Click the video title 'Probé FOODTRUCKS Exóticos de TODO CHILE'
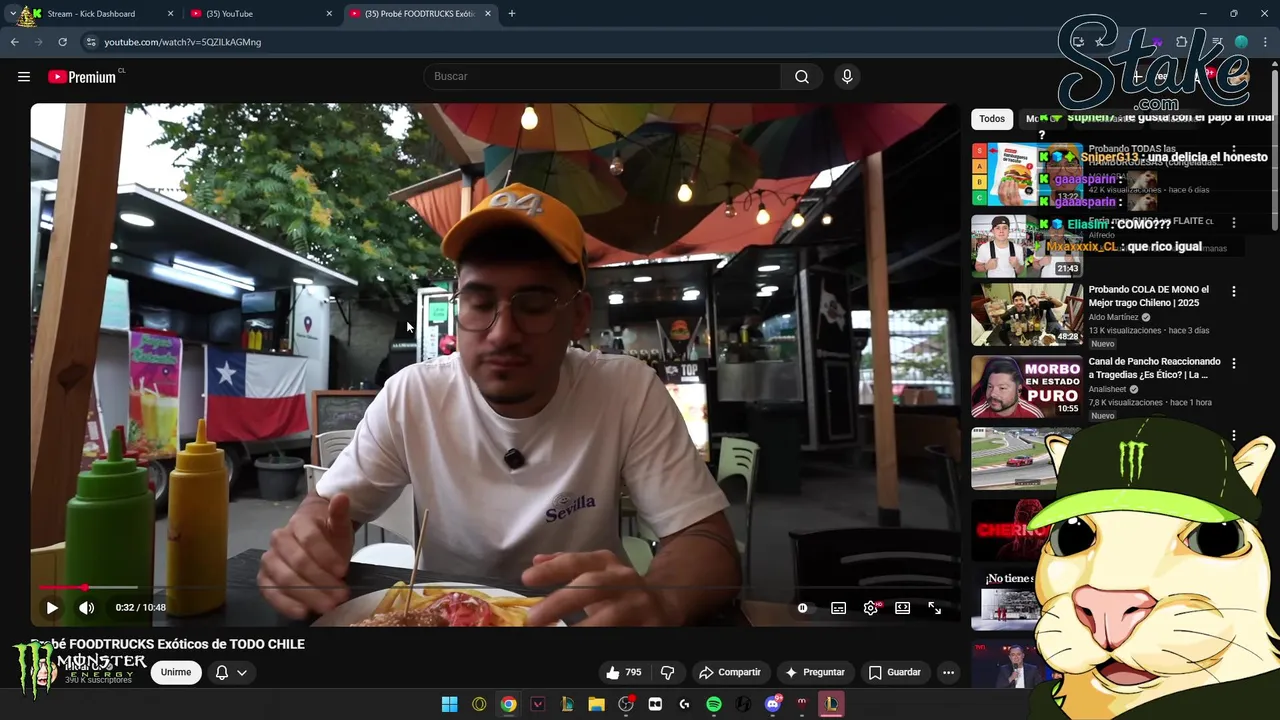 point(168,644)
